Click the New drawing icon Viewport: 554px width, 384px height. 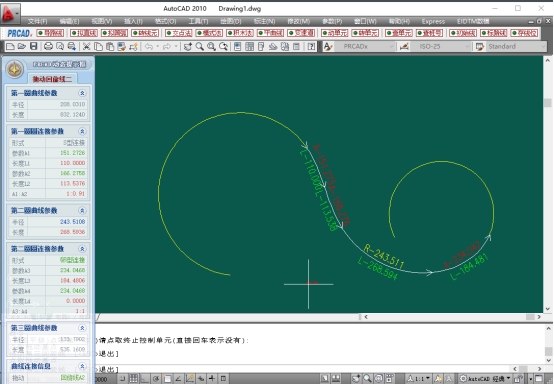click(x=11, y=46)
